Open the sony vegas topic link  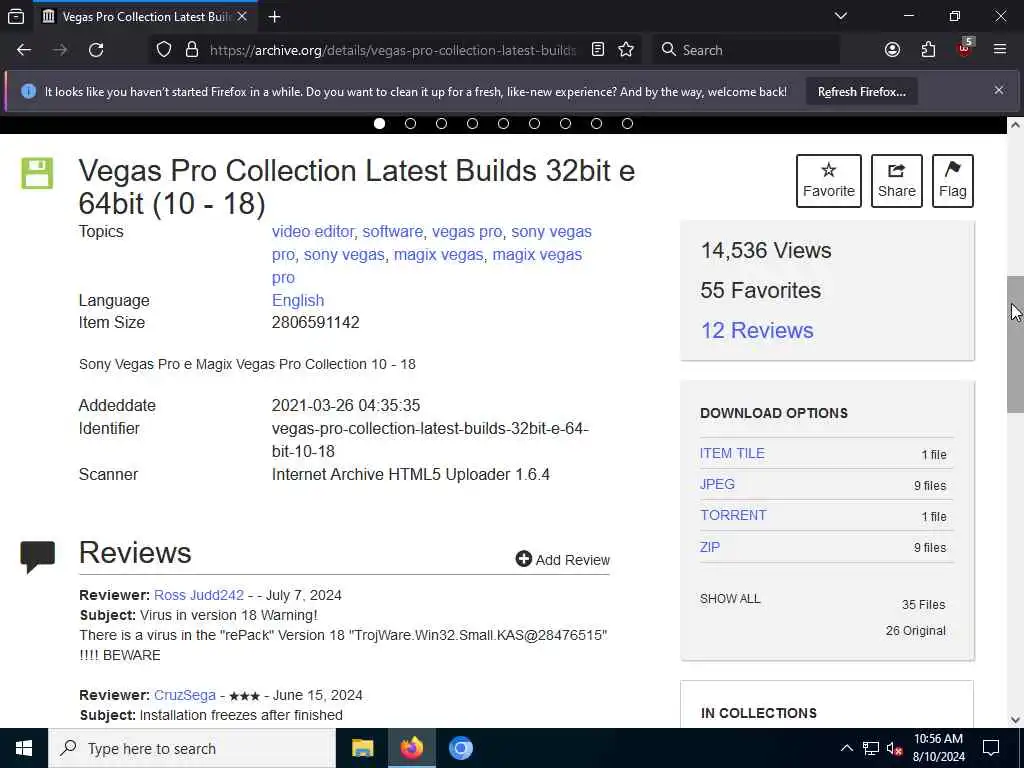coord(344,255)
